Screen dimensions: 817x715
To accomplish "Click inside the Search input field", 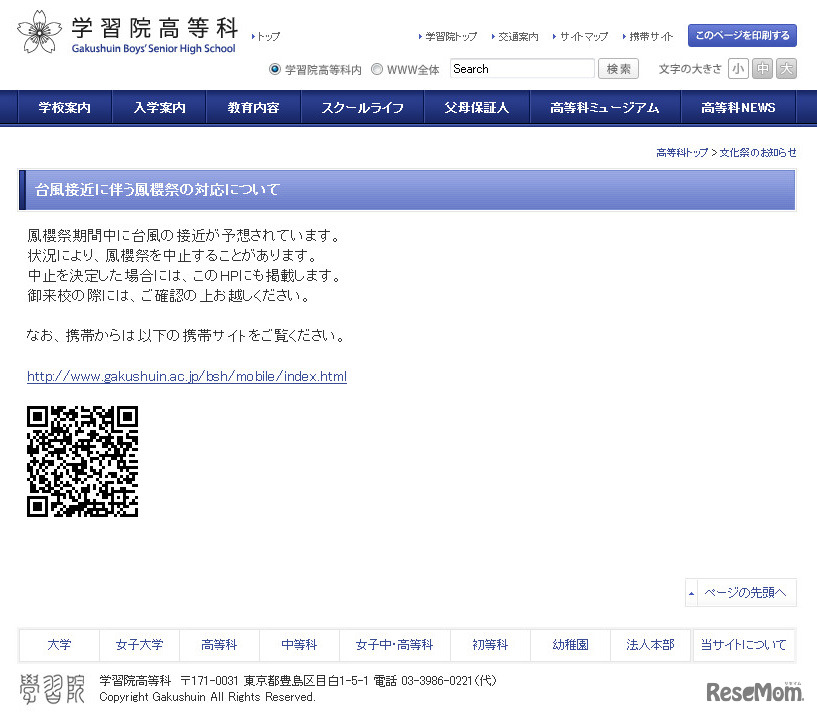I will click(522, 69).
